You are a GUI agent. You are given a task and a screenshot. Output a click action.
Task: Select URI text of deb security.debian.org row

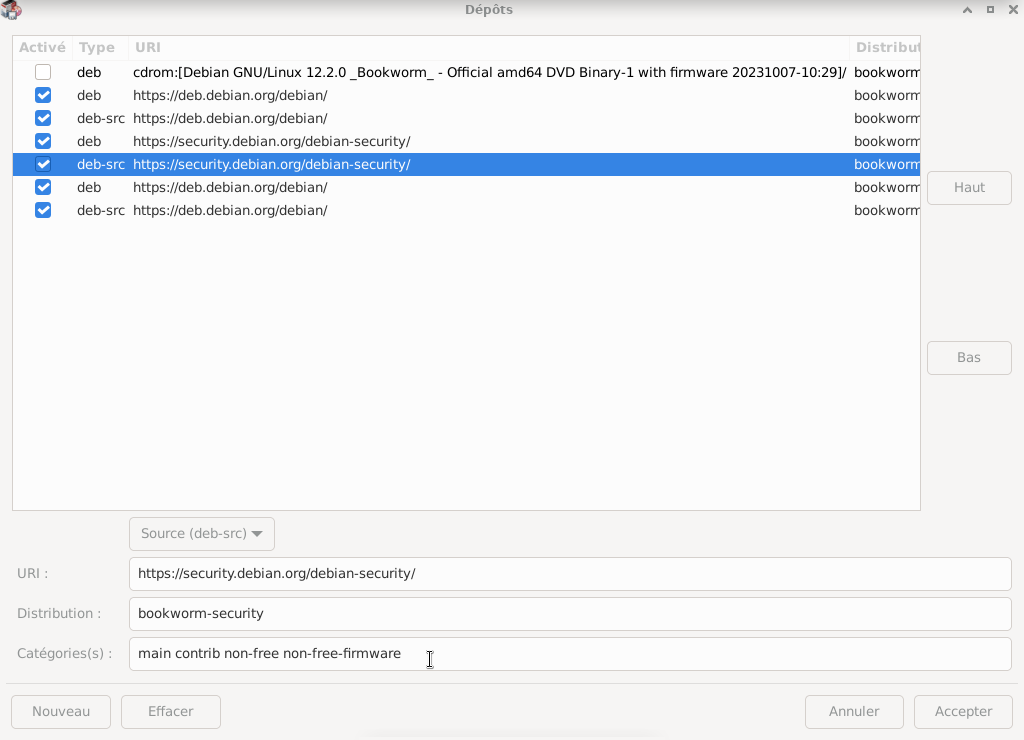(x=272, y=142)
